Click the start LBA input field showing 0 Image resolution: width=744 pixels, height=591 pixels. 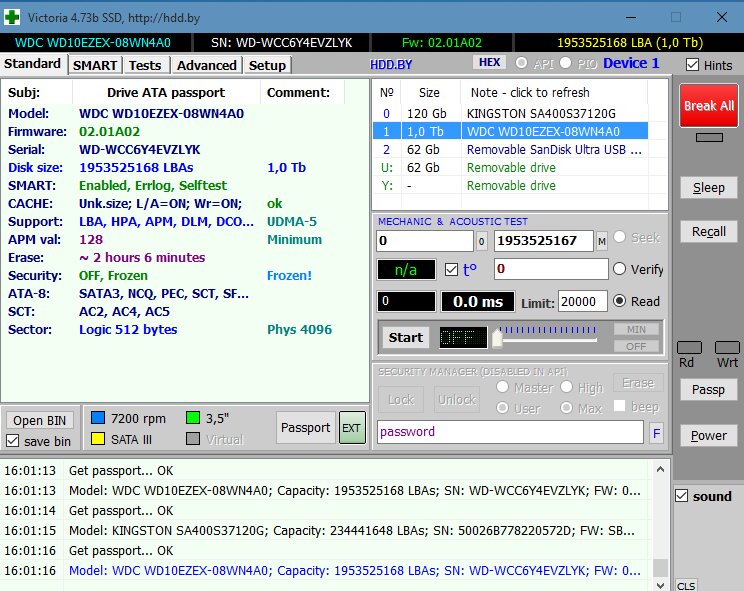point(425,241)
